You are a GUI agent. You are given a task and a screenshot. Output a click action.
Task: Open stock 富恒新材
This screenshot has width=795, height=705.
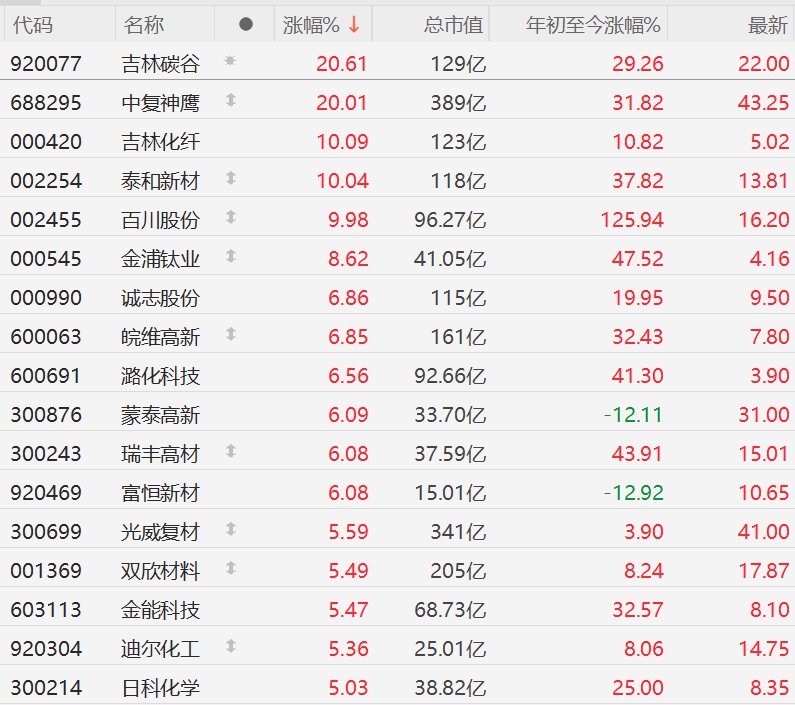point(160,494)
